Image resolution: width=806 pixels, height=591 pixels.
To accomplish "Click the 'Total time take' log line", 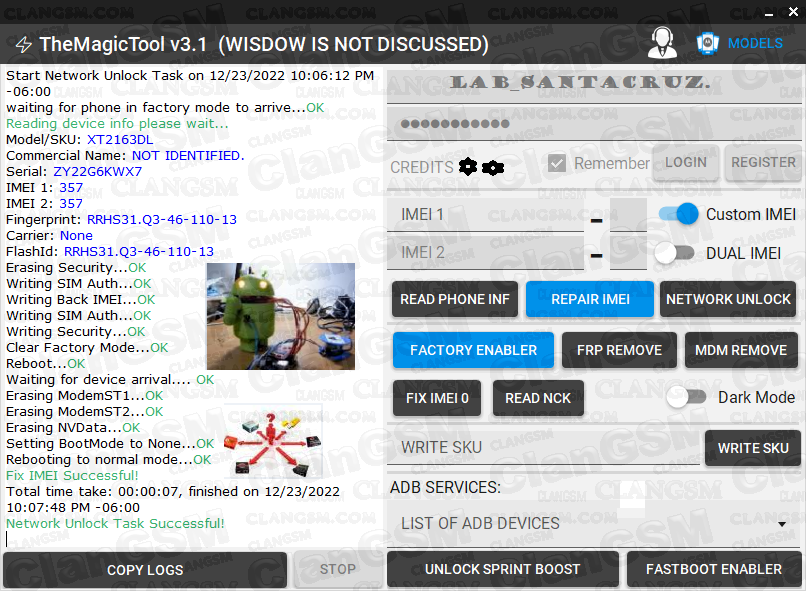I will click(173, 500).
